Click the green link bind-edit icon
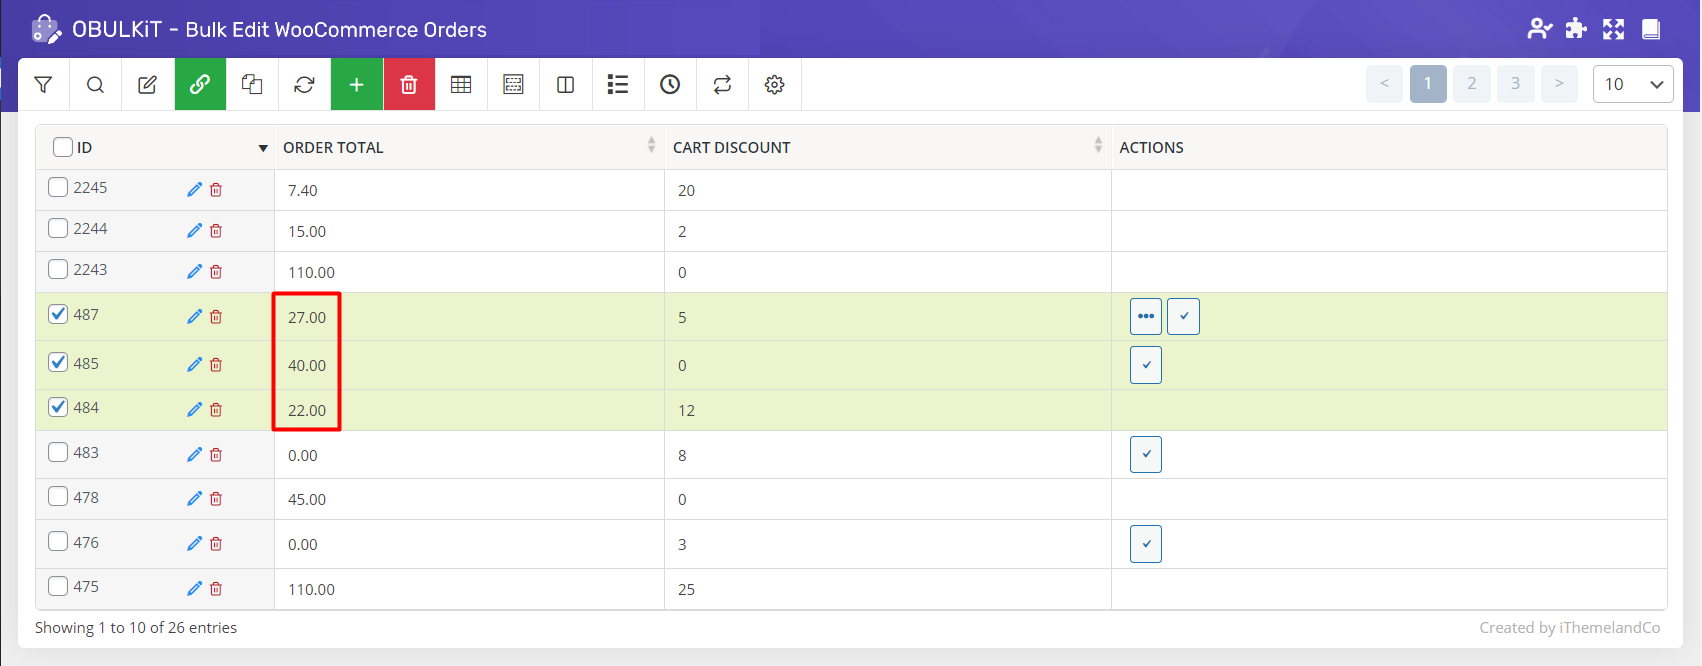The height and width of the screenshot is (666, 1702). 200,85
